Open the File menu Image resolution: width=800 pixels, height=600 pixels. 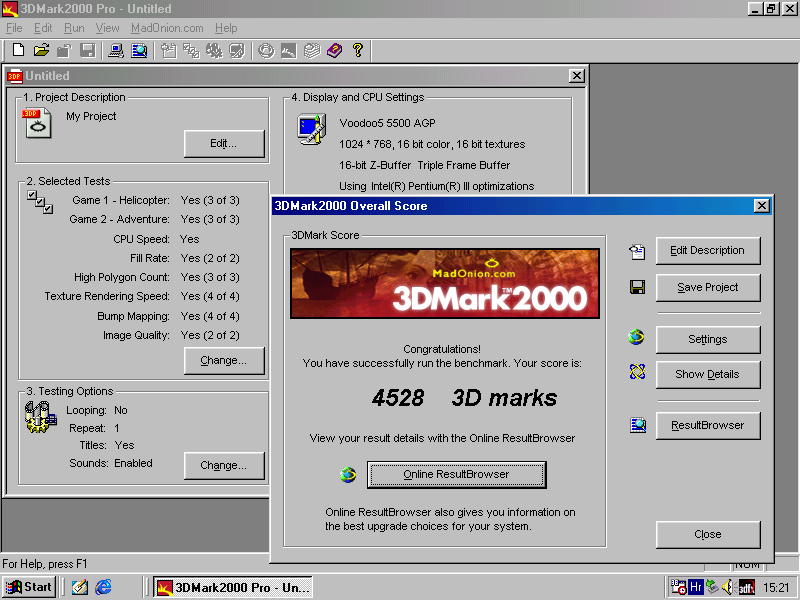[x=14, y=28]
